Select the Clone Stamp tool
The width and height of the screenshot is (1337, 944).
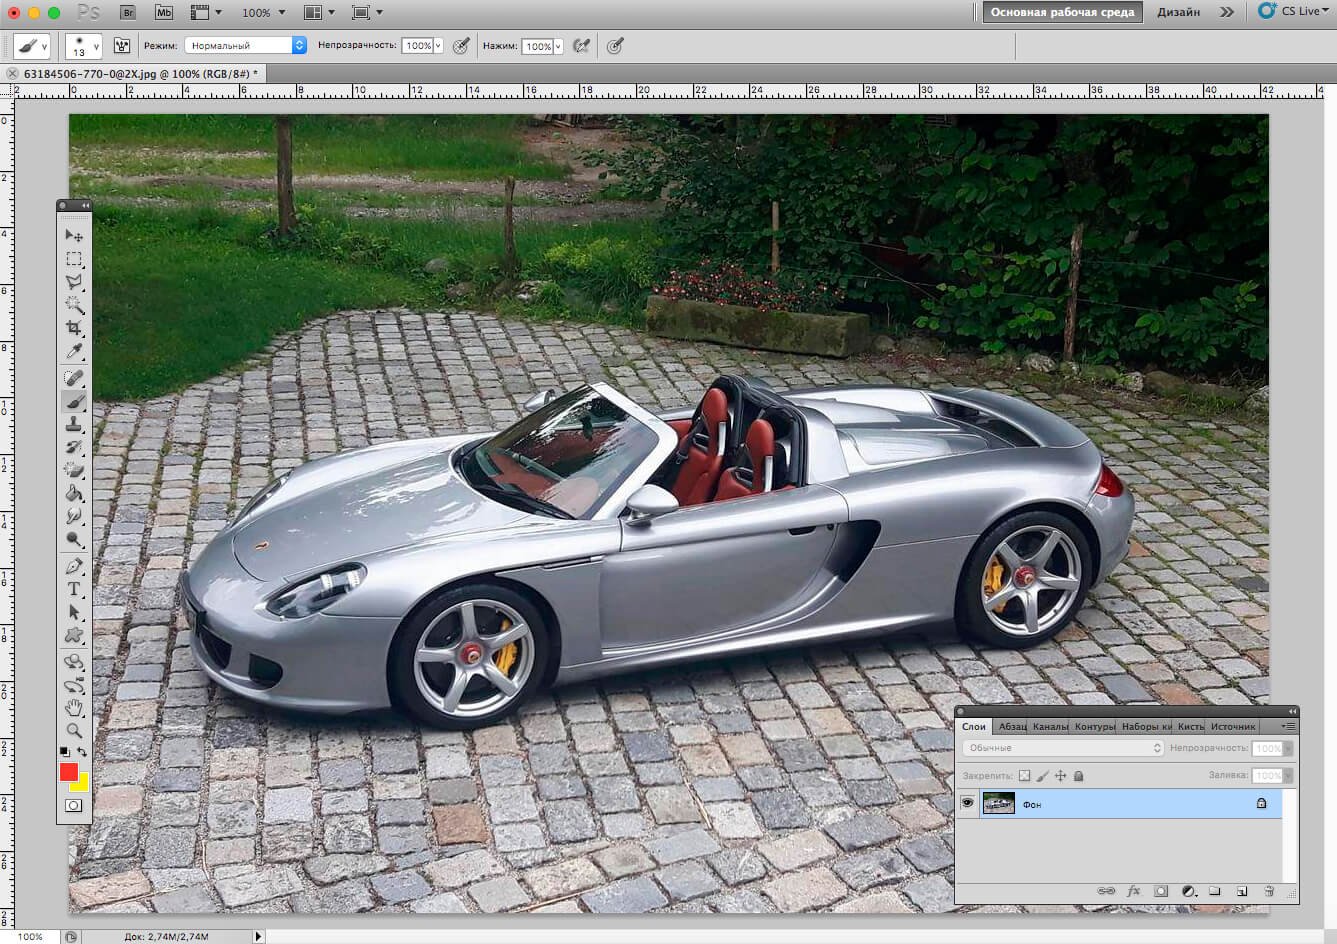pos(74,424)
